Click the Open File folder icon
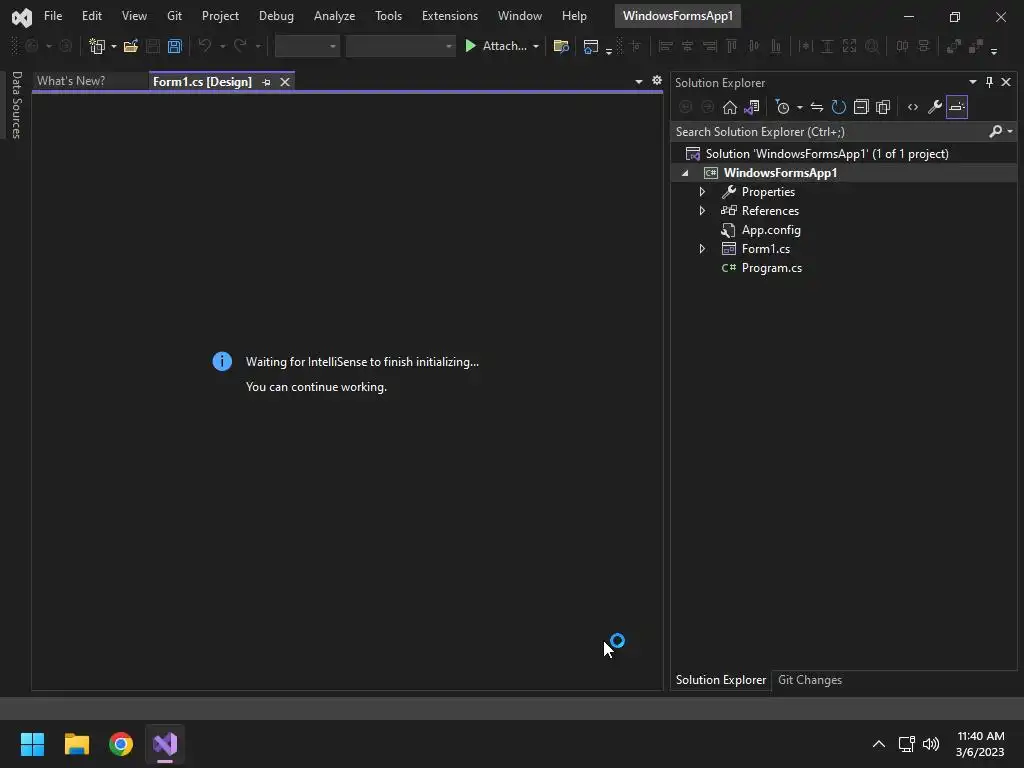Viewport: 1024px width, 768px height. tap(131, 46)
